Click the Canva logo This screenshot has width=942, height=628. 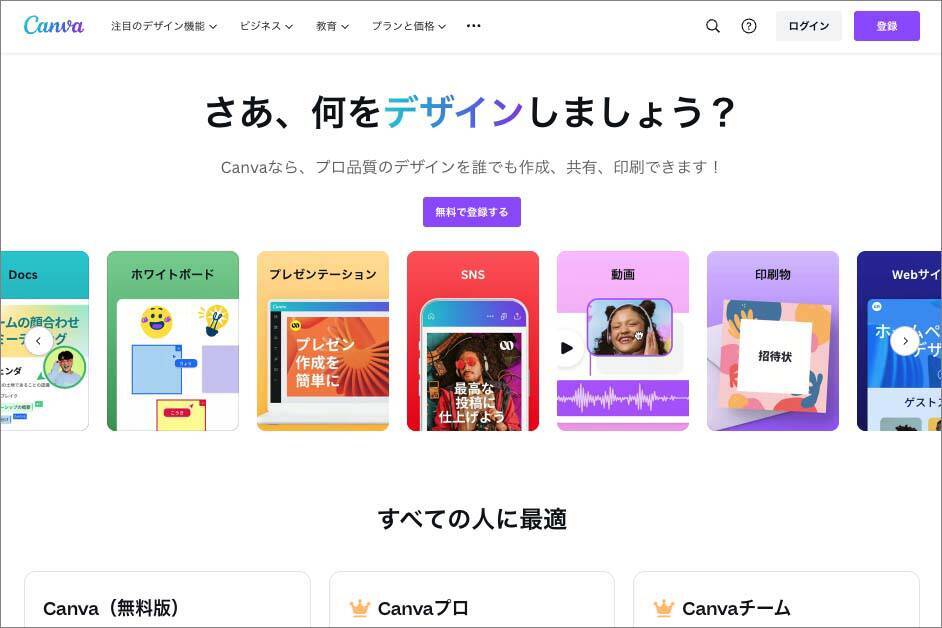(x=53, y=25)
